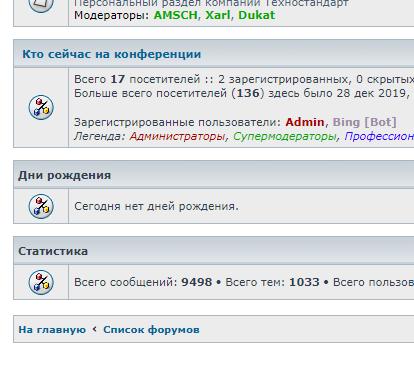Image resolution: width=414 pixels, height=379 pixels.
Task: Select the 'Модераторы:' label
Action: (x=112, y=15)
